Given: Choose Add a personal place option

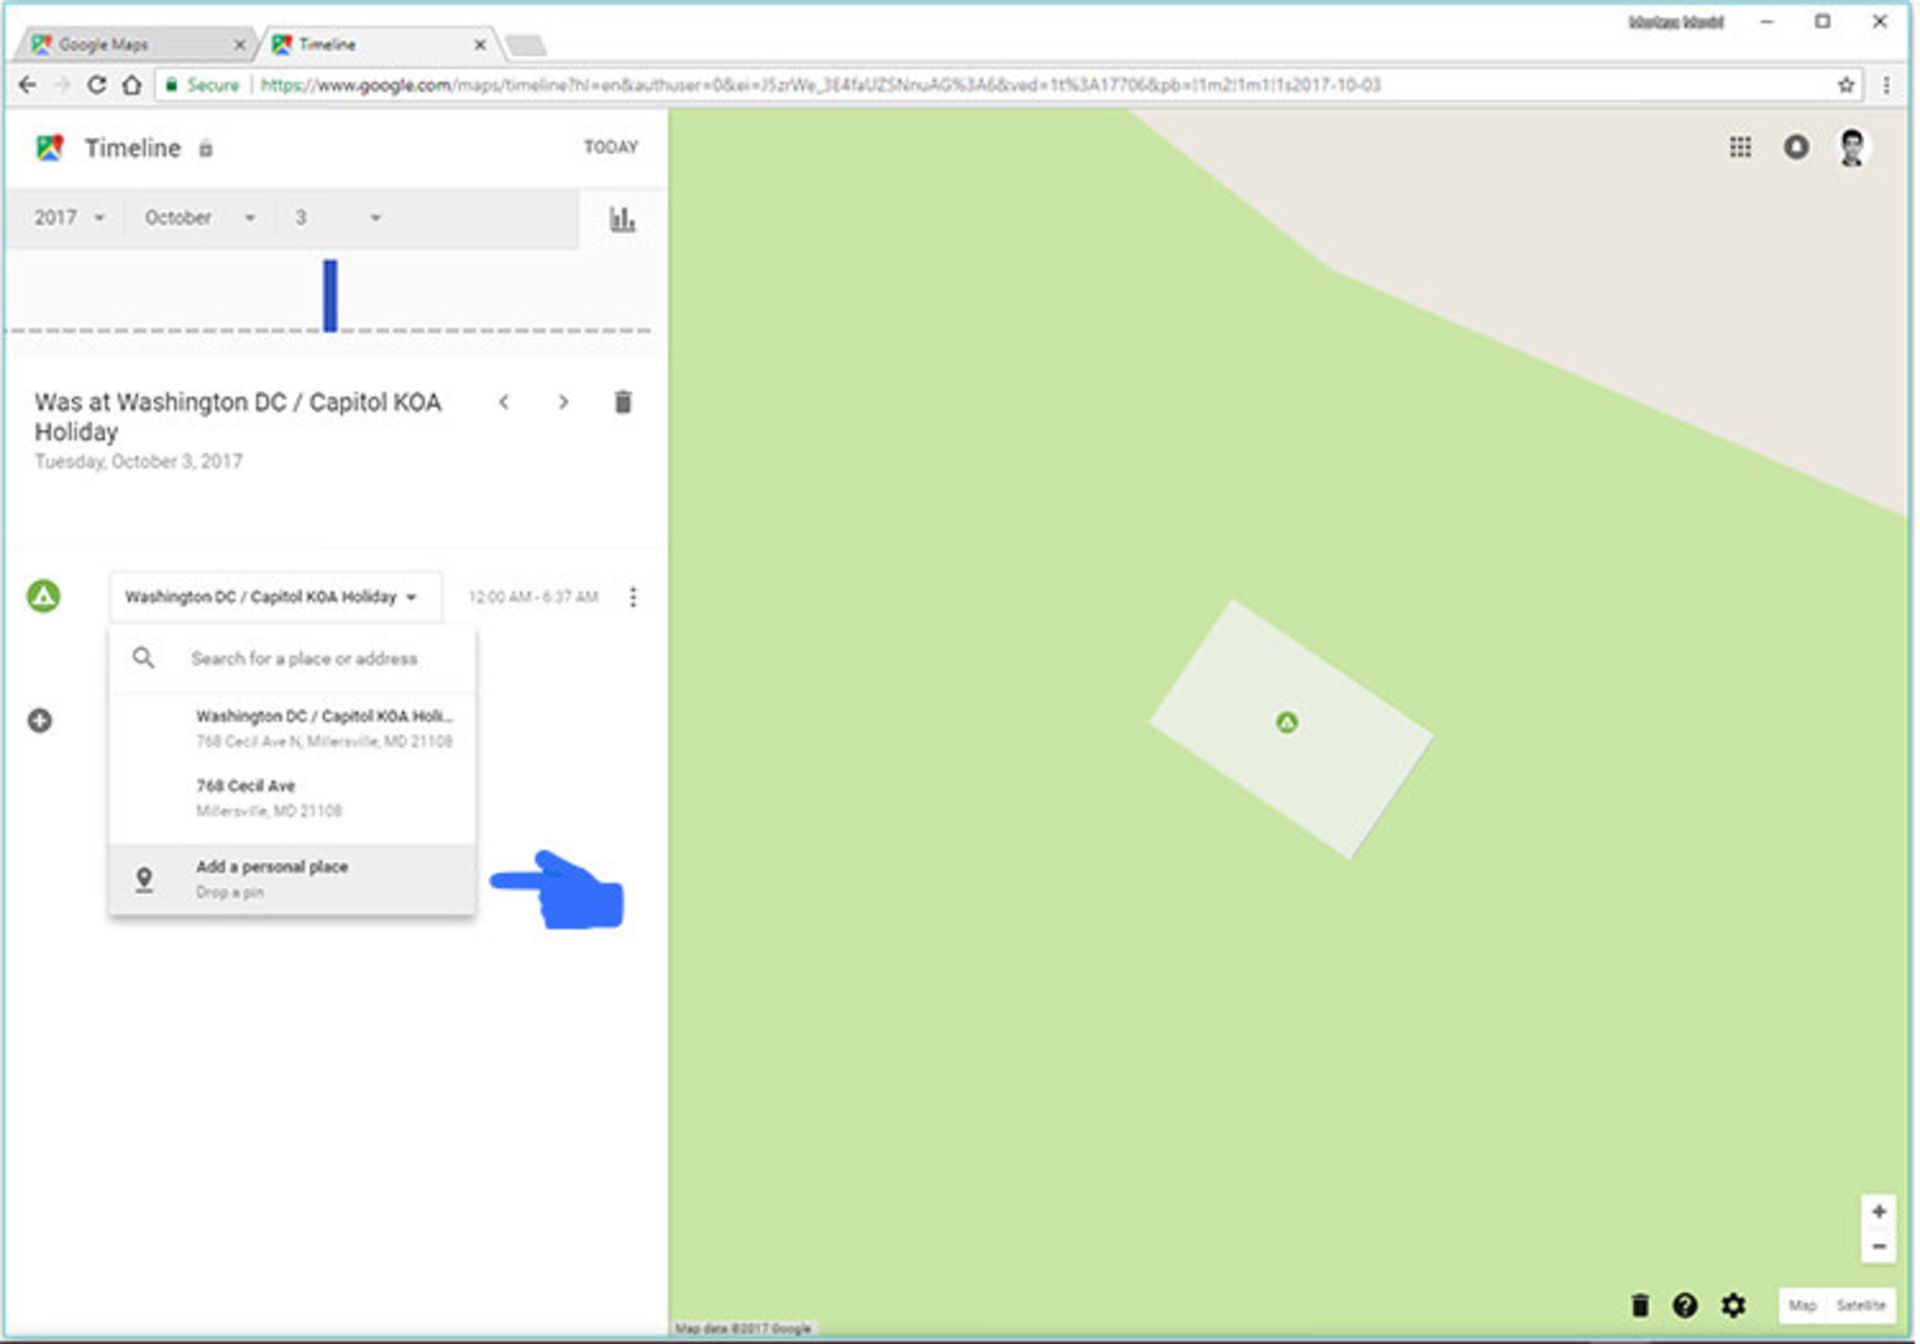Looking at the screenshot, I should 293,879.
